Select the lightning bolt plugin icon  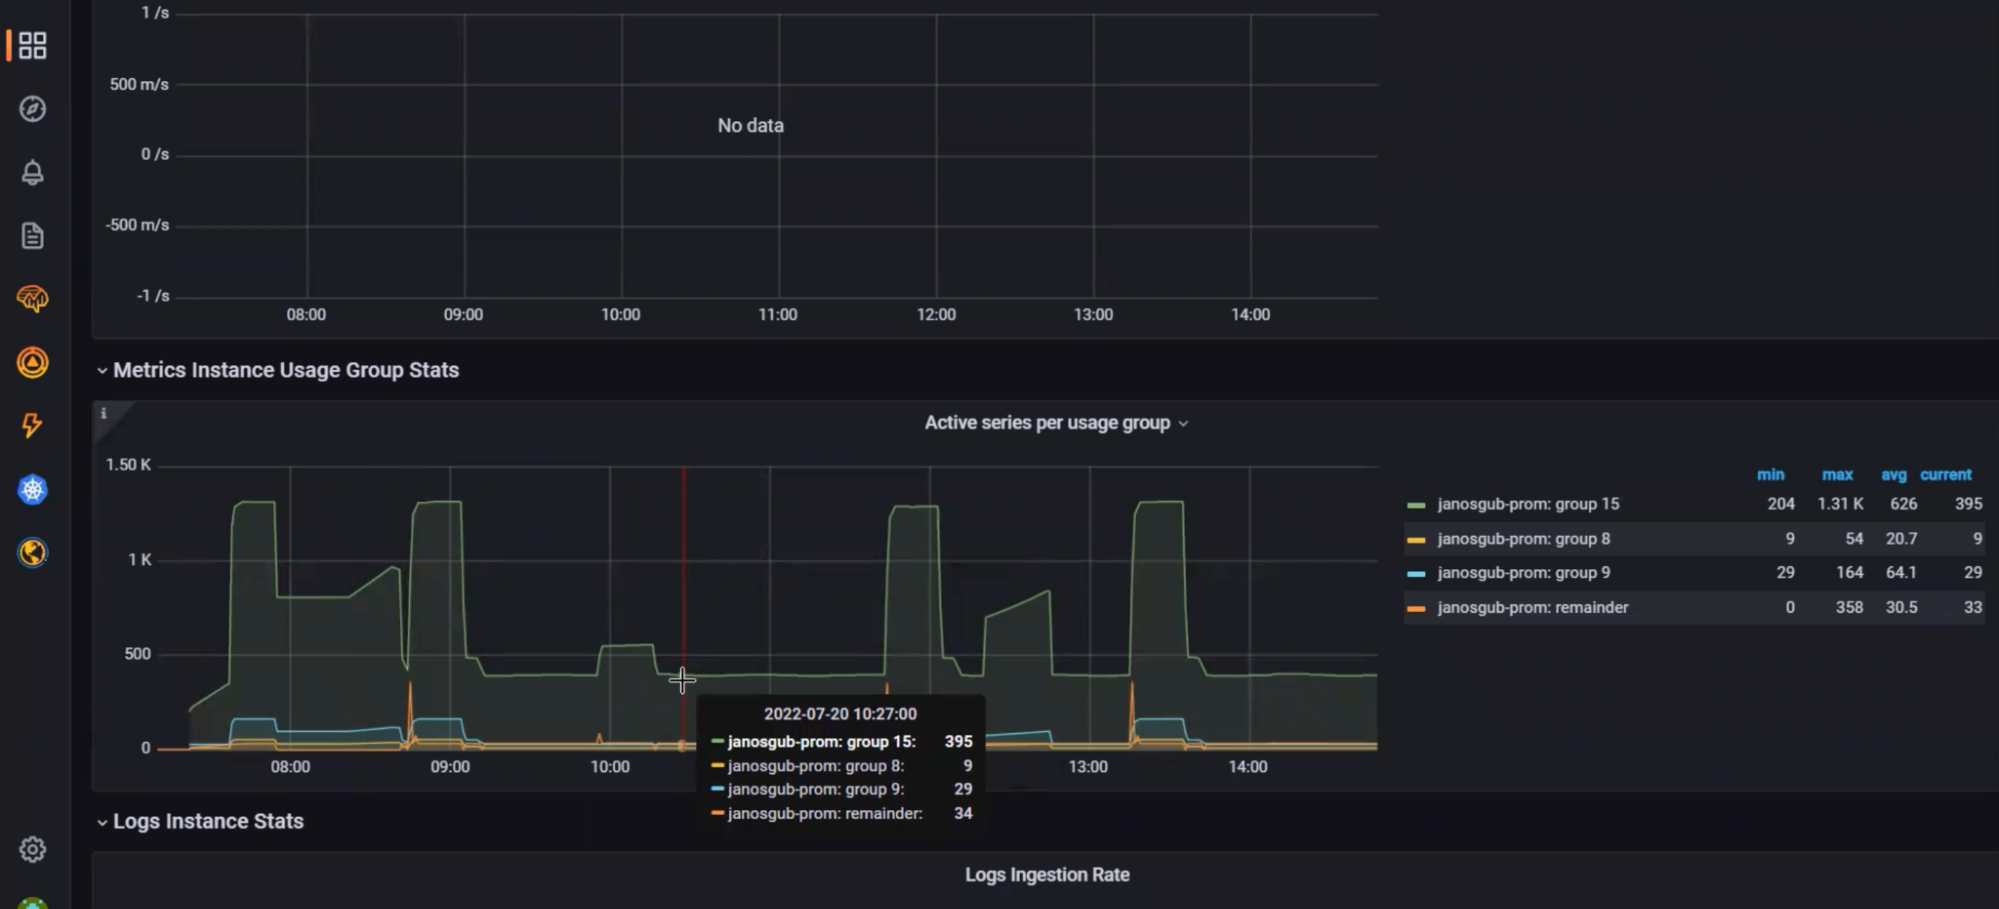pyautogui.click(x=33, y=426)
